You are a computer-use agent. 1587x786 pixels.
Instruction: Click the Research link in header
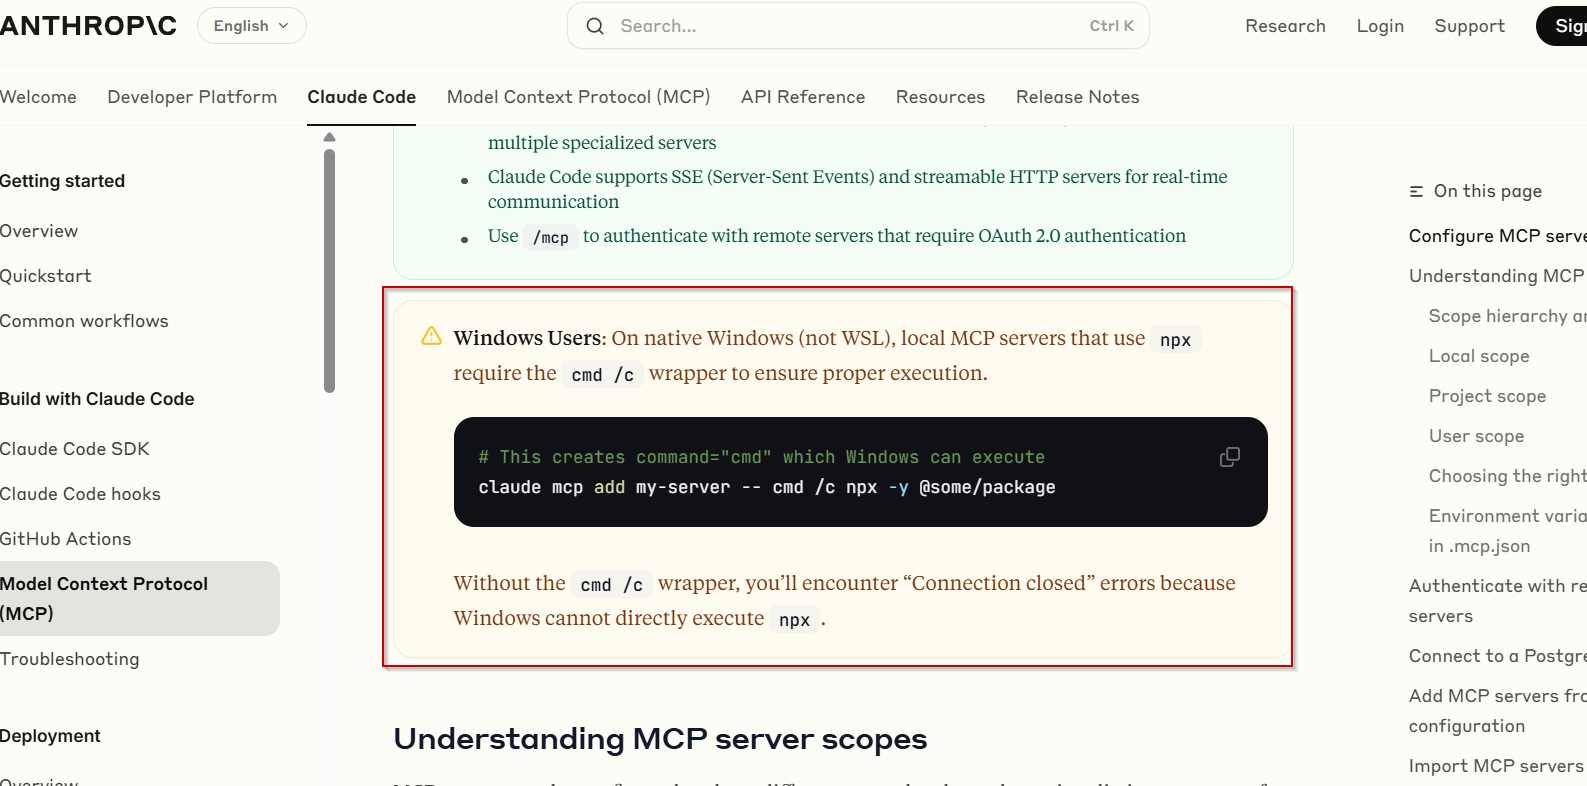point(1285,26)
